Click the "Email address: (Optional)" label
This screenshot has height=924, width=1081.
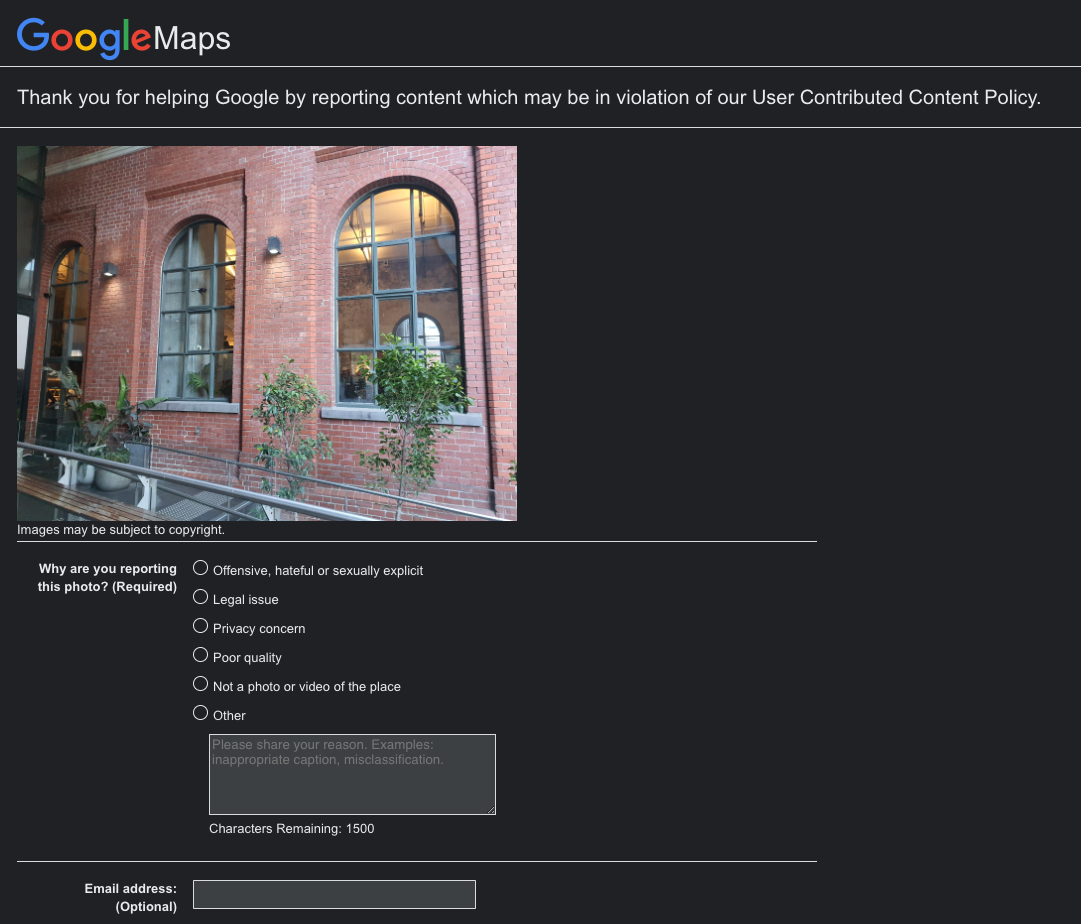click(x=130, y=897)
